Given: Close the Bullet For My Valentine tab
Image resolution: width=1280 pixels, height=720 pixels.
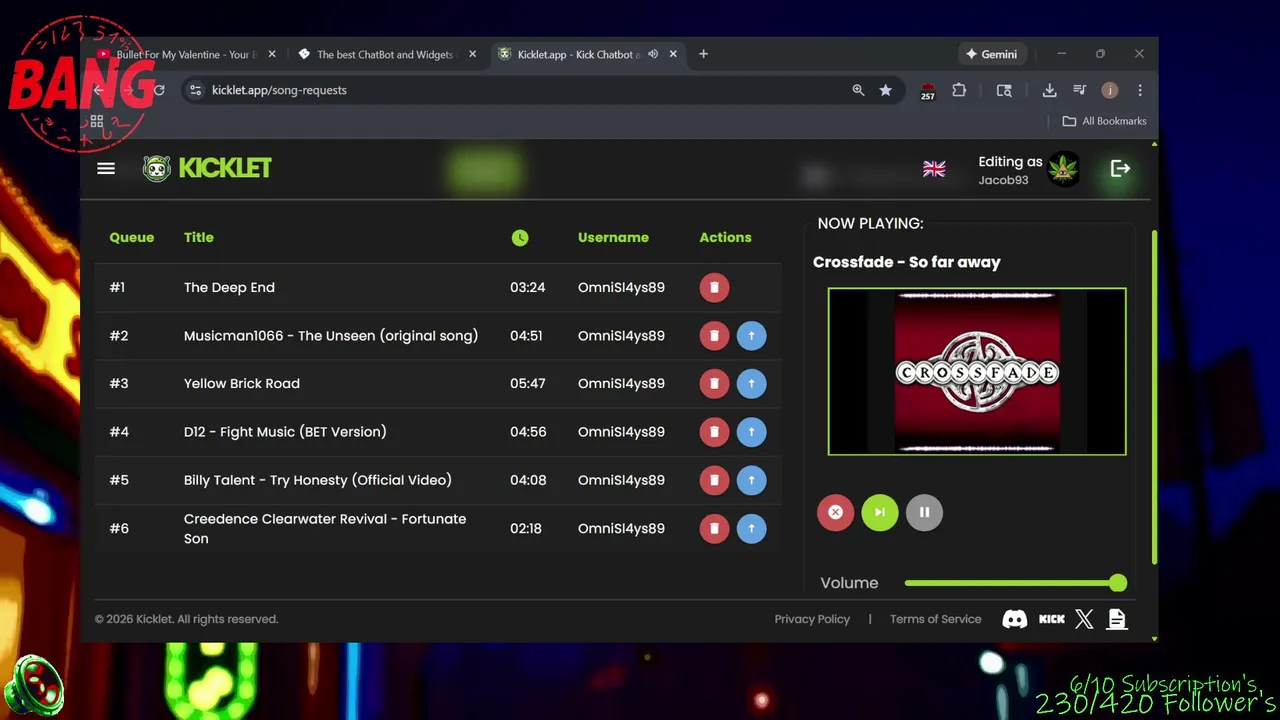Looking at the screenshot, I should pos(272,55).
